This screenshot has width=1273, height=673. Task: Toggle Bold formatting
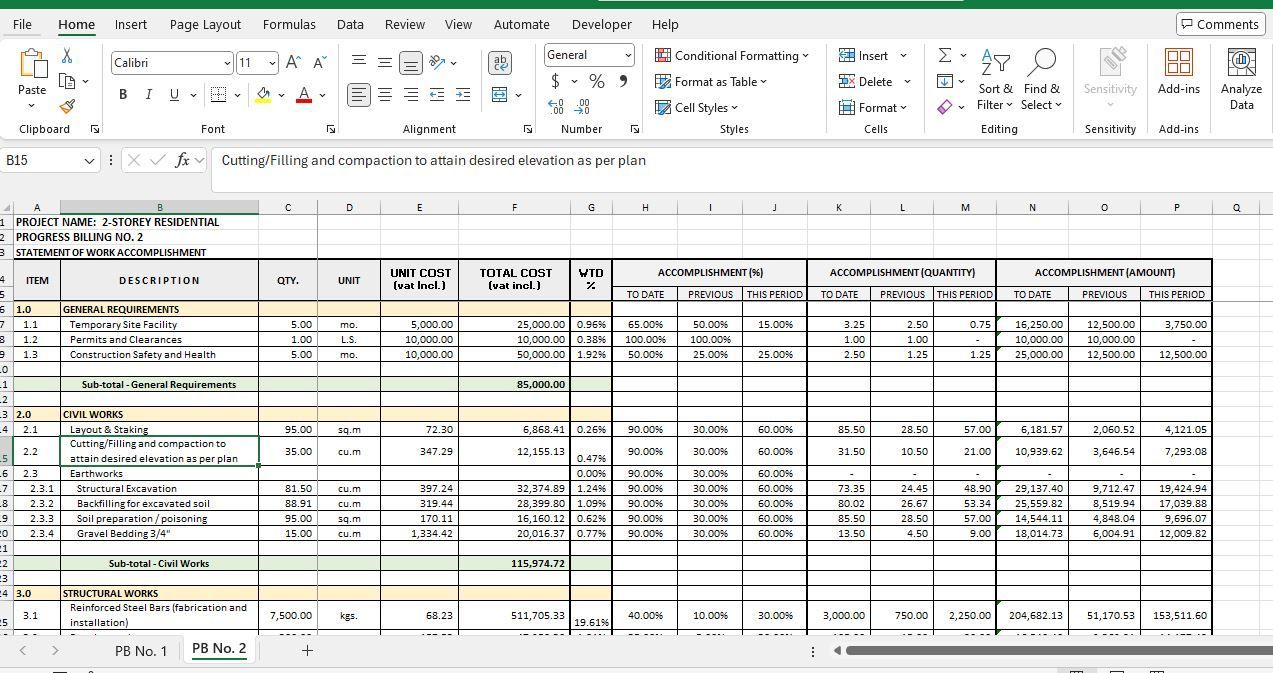coord(123,95)
